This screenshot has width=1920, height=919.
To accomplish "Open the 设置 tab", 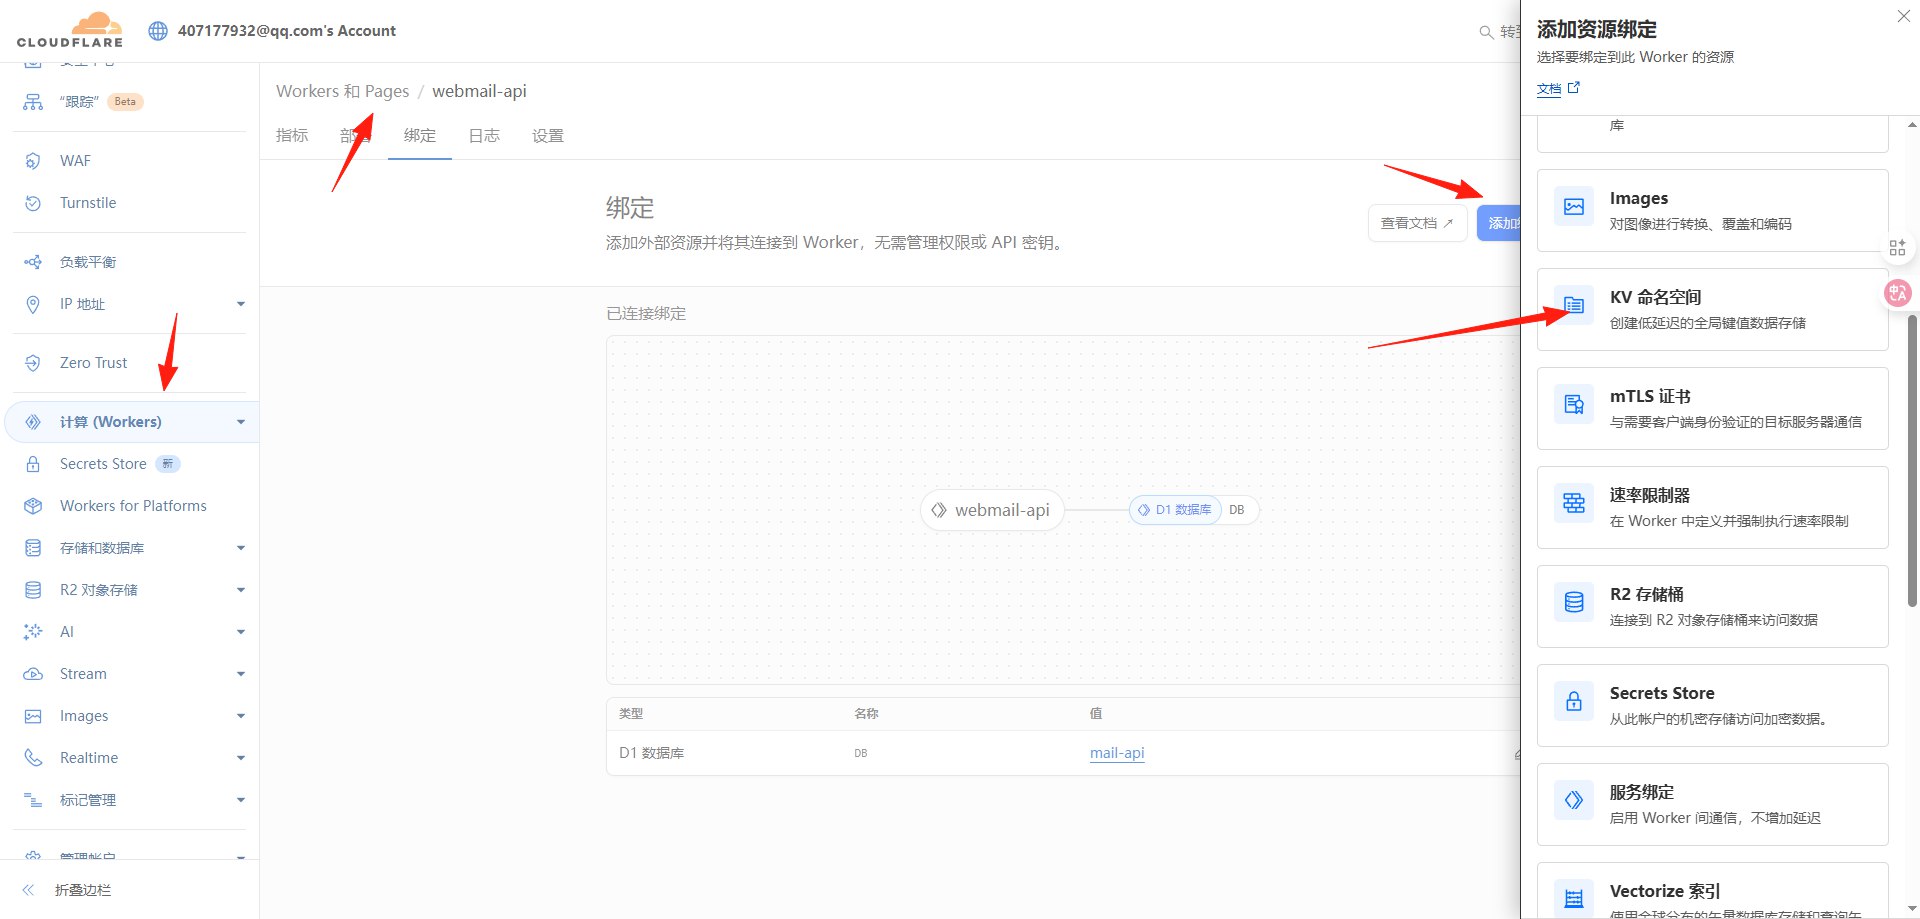I will pyautogui.click(x=548, y=135).
